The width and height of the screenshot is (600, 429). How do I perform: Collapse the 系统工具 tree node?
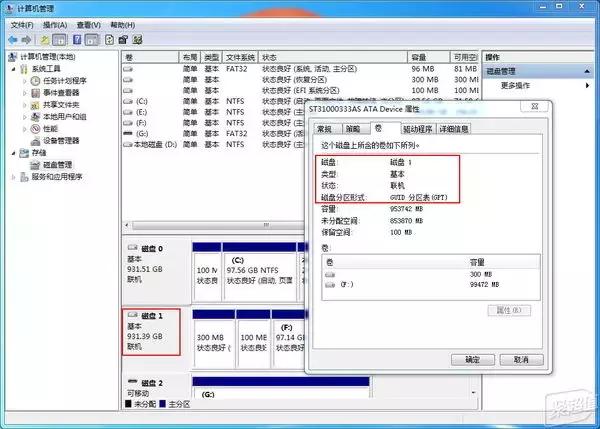(x=14, y=69)
